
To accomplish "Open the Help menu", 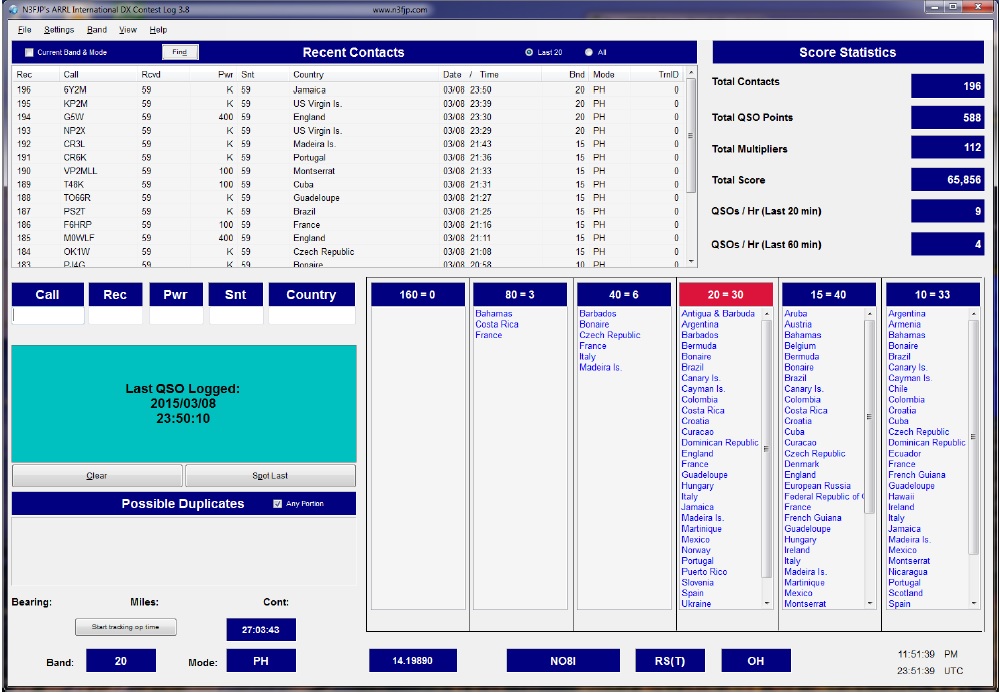I will [158, 30].
